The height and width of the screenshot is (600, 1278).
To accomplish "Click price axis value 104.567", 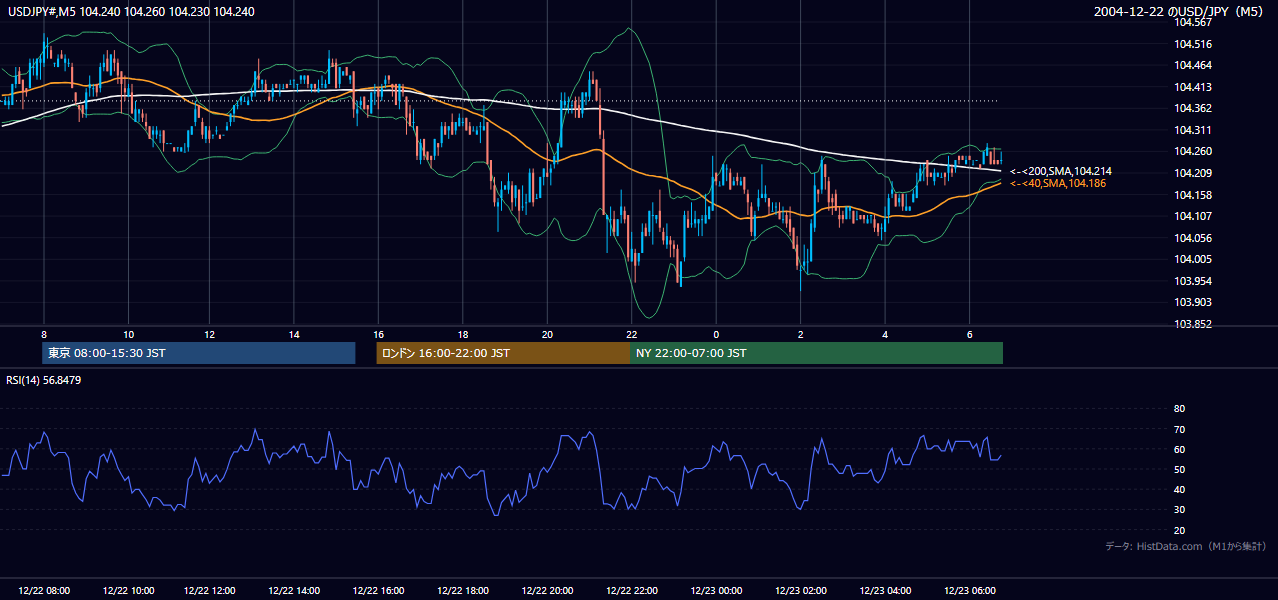I will (x=1194, y=23).
